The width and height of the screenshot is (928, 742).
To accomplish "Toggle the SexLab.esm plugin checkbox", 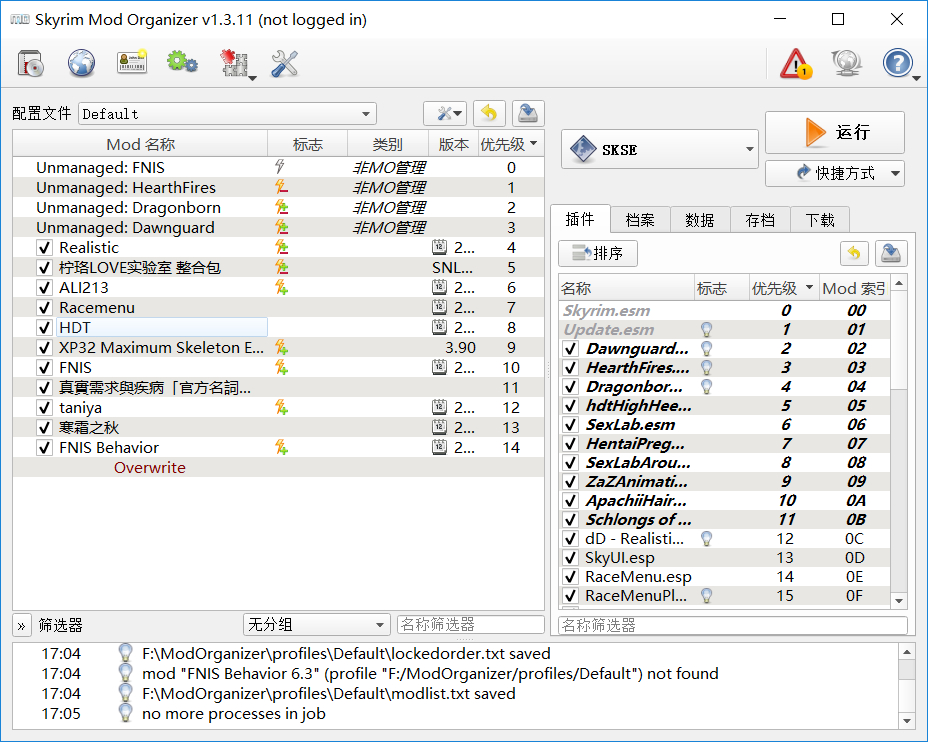I will pyautogui.click(x=571, y=425).
